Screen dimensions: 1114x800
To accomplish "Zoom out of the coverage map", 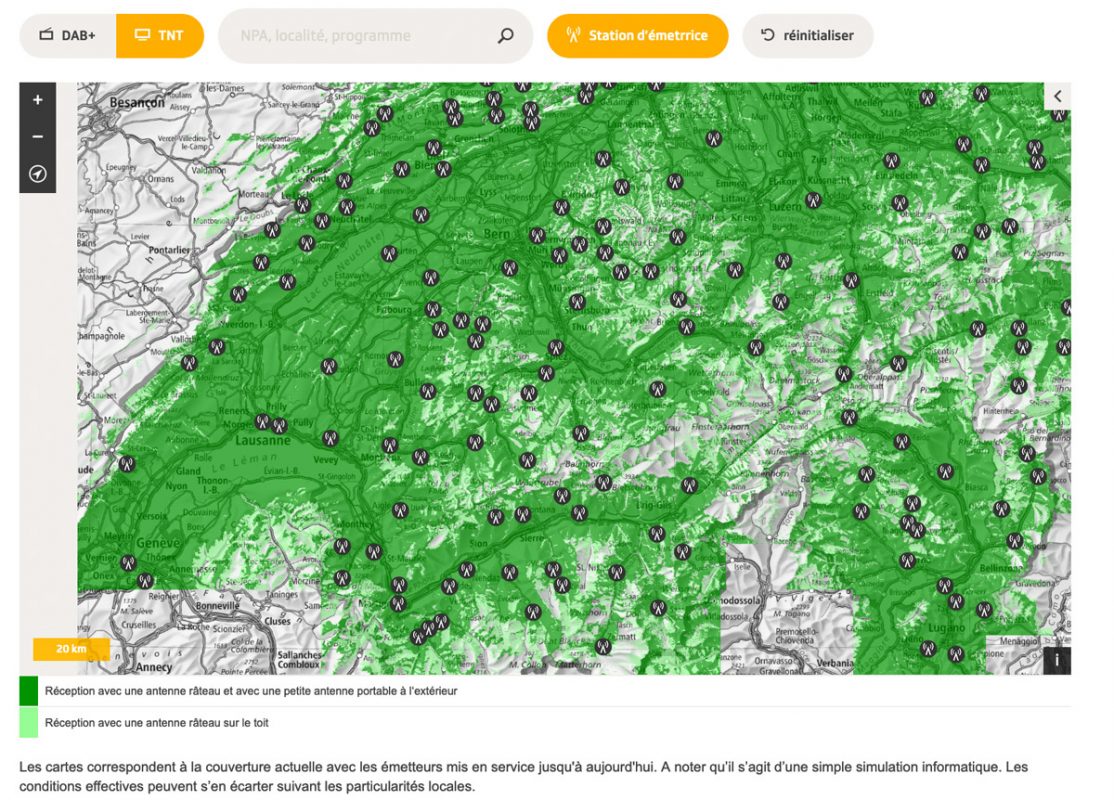I will tap(38, 136).
